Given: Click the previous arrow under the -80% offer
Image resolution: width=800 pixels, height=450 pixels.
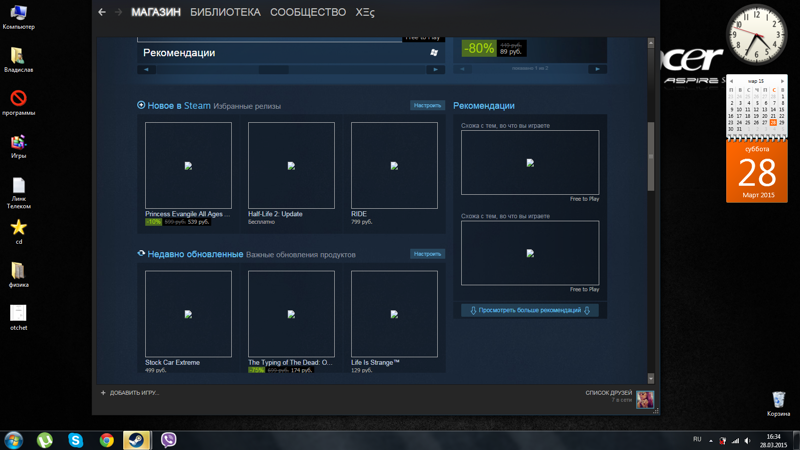Looking at the screenshot, I should pyautogui.click(x=462, y=69).
